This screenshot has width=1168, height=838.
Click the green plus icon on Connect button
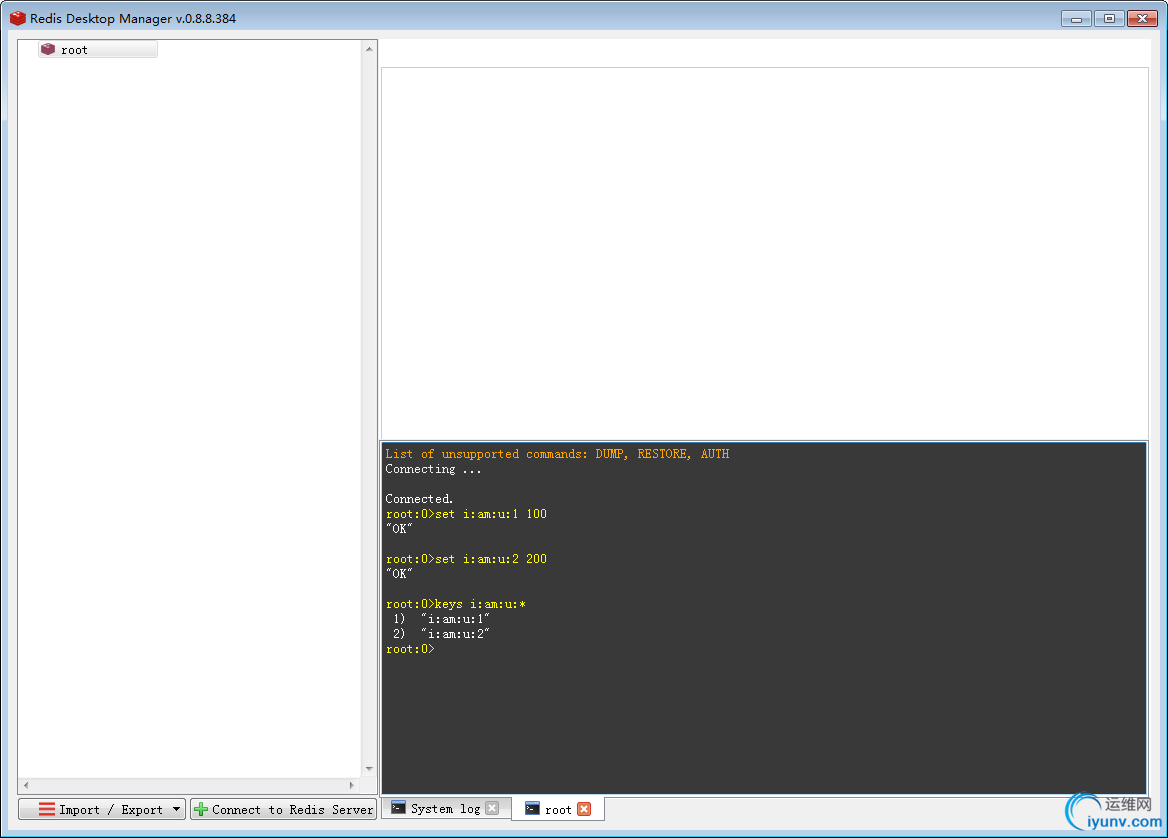pos(201,809)
